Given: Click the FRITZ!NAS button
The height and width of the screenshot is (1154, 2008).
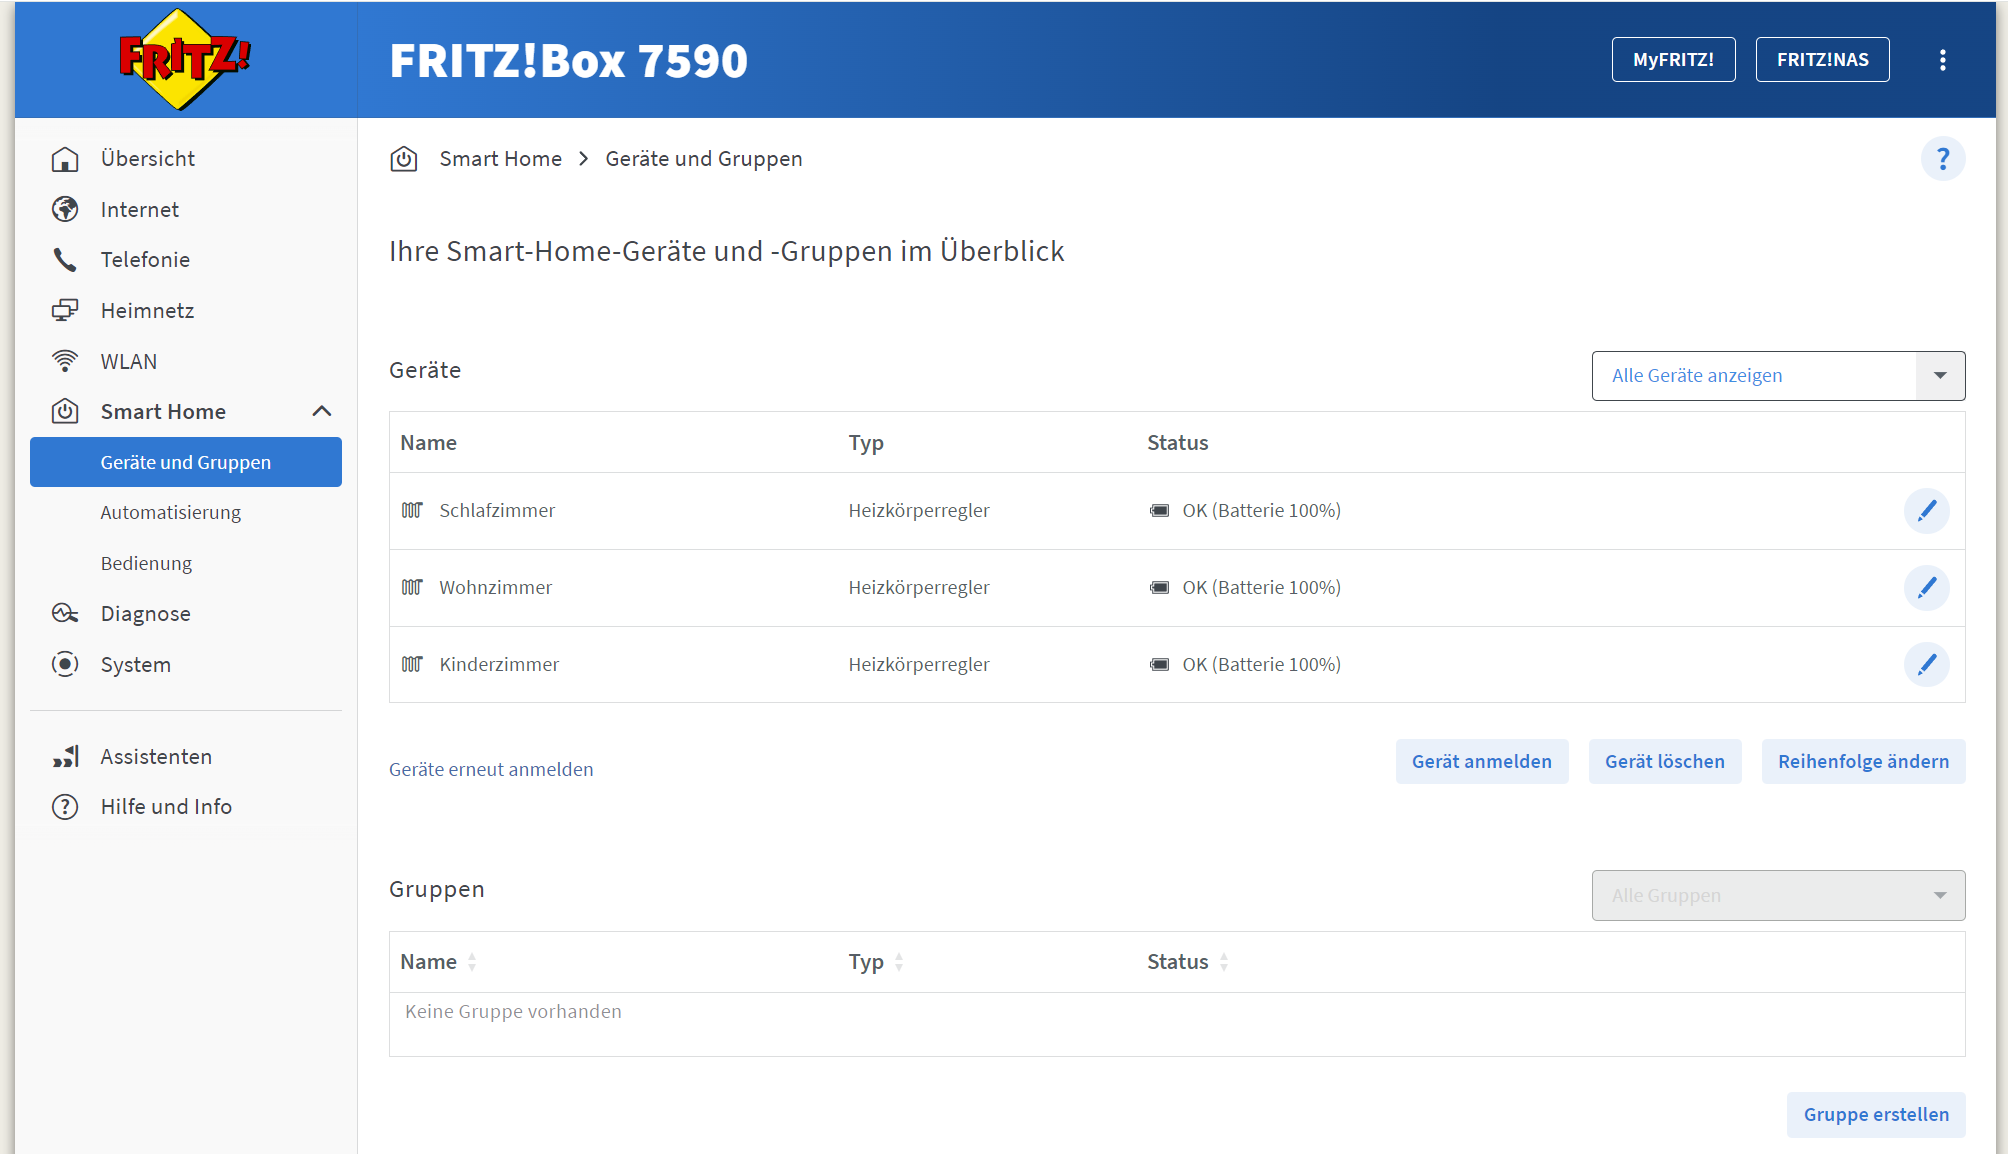Looking at the screenshot, I should (1822, 60).
